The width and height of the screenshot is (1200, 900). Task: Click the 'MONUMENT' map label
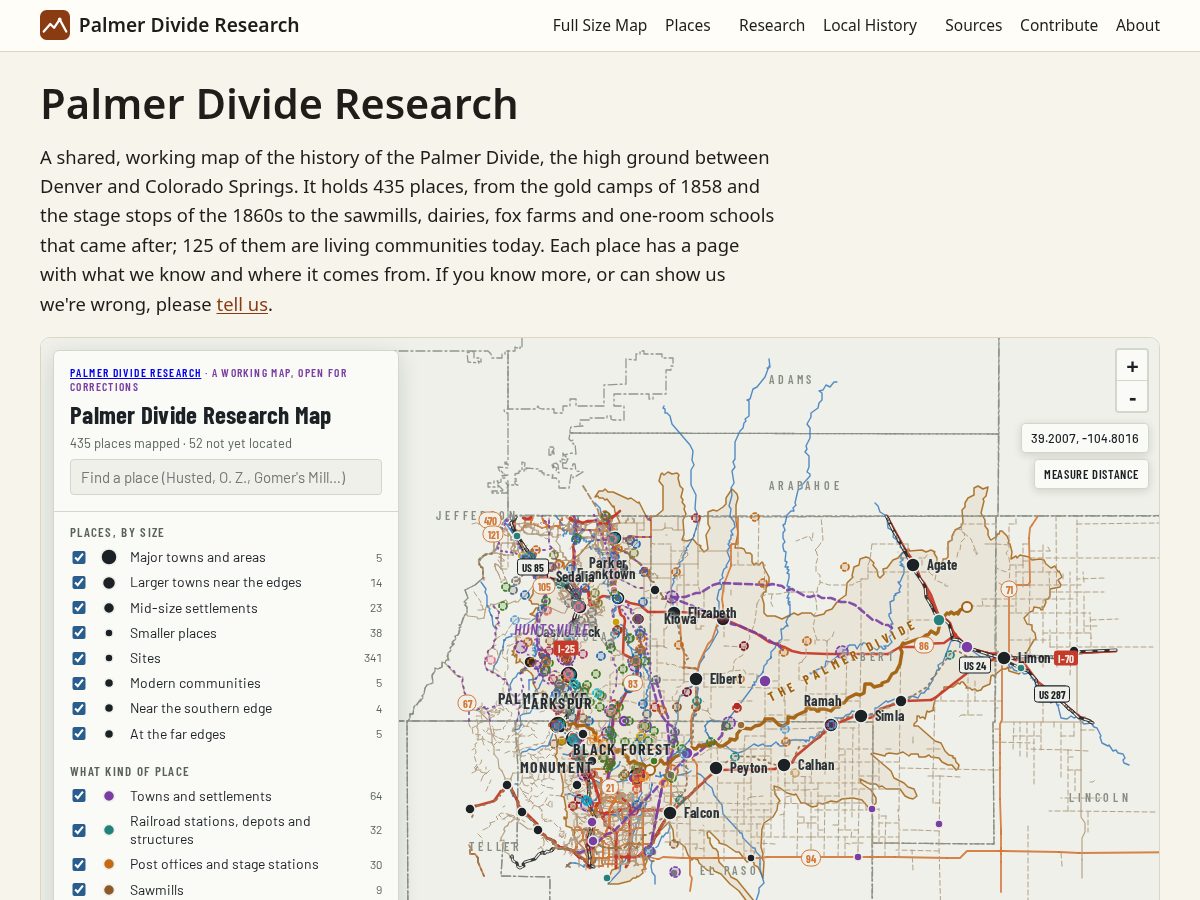click(555, 768)
